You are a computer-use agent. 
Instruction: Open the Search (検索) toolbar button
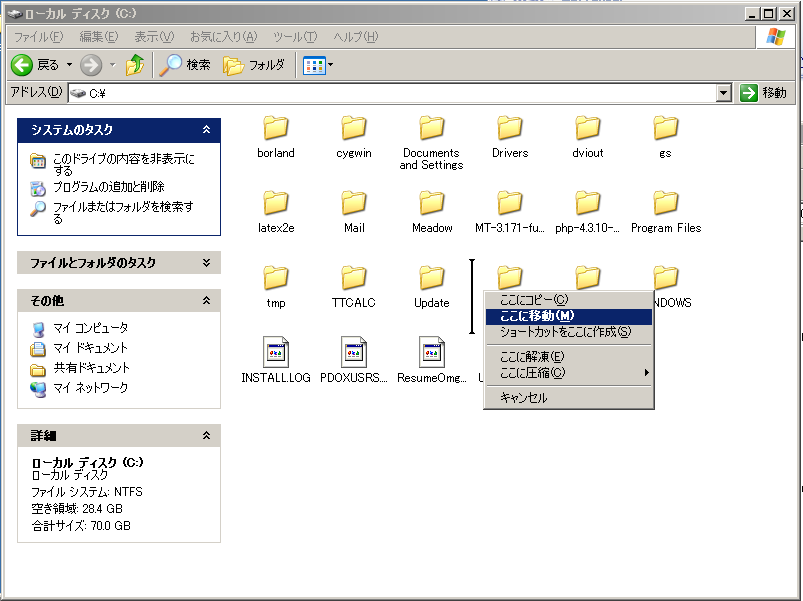pos(185,65)
